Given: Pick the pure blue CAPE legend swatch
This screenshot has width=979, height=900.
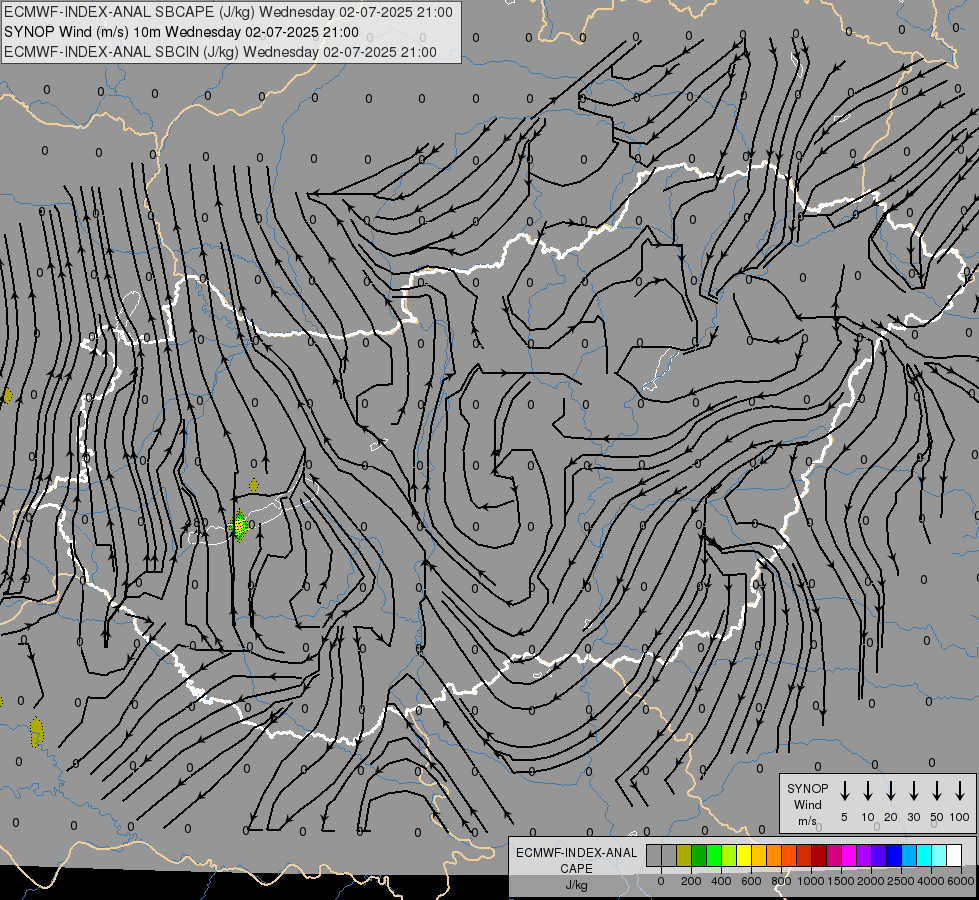Looking at the screenshot, I should click(x=894, y=855).
